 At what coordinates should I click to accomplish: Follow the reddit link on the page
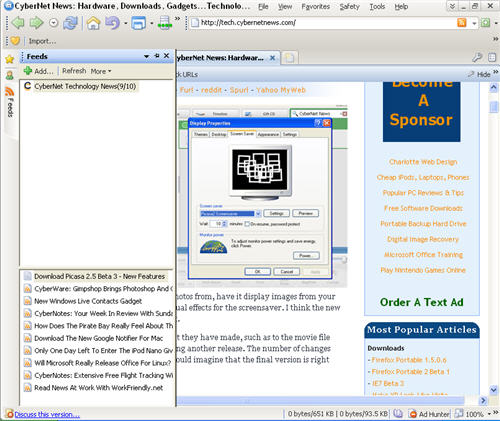click(211, 90)
